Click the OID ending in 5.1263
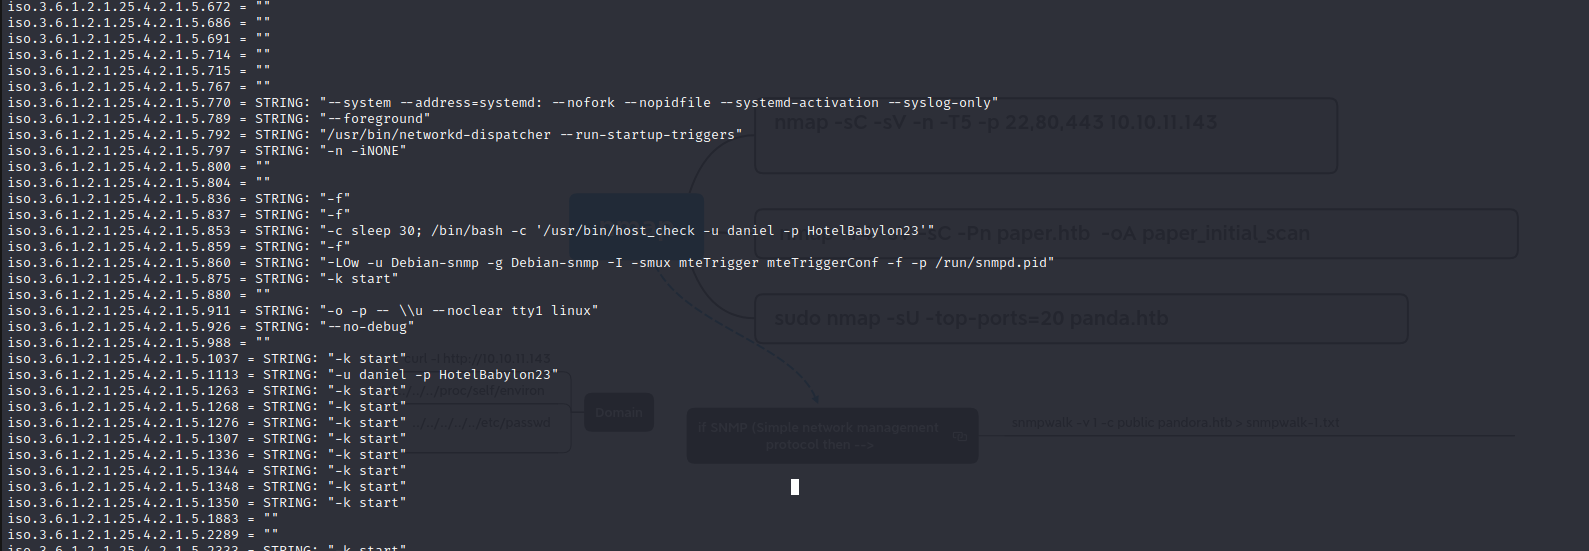Viewport: 1589px width, 551px height. coord(123,391)
